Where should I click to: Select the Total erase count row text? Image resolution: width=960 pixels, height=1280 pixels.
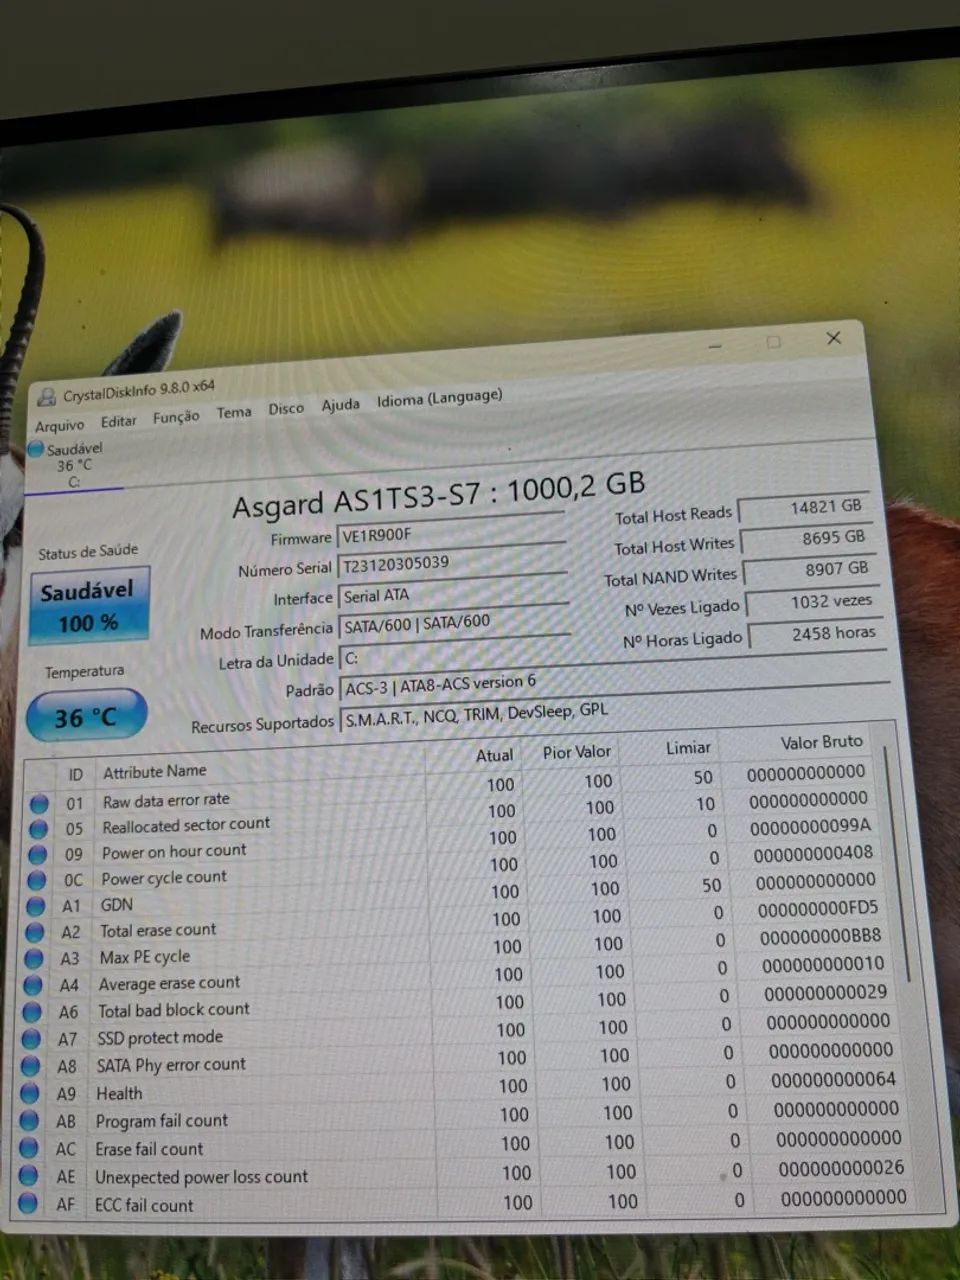(158, 930)
